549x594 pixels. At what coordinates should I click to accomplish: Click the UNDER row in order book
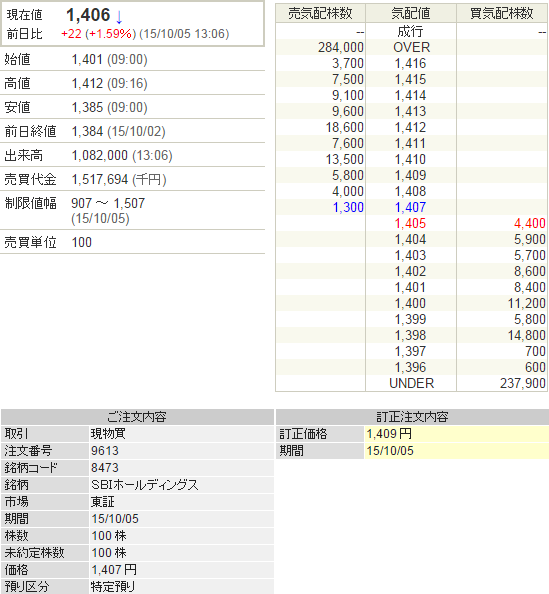point(411,383)
